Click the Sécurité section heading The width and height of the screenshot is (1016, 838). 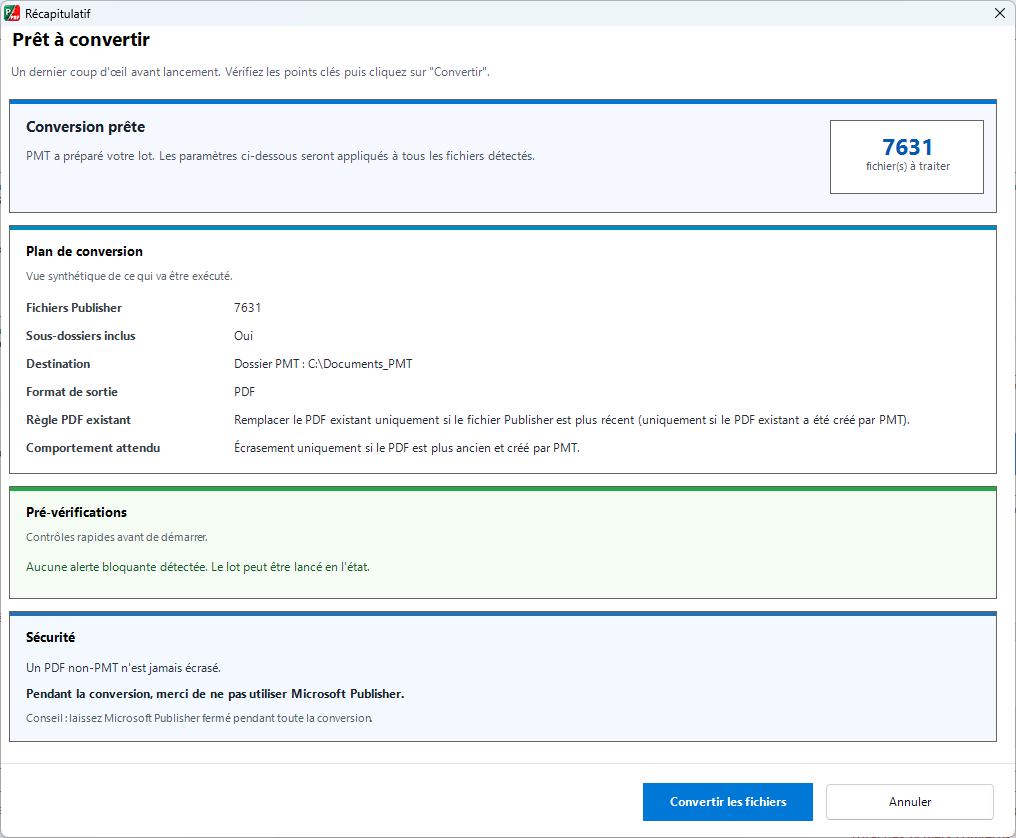click(51, 638)
